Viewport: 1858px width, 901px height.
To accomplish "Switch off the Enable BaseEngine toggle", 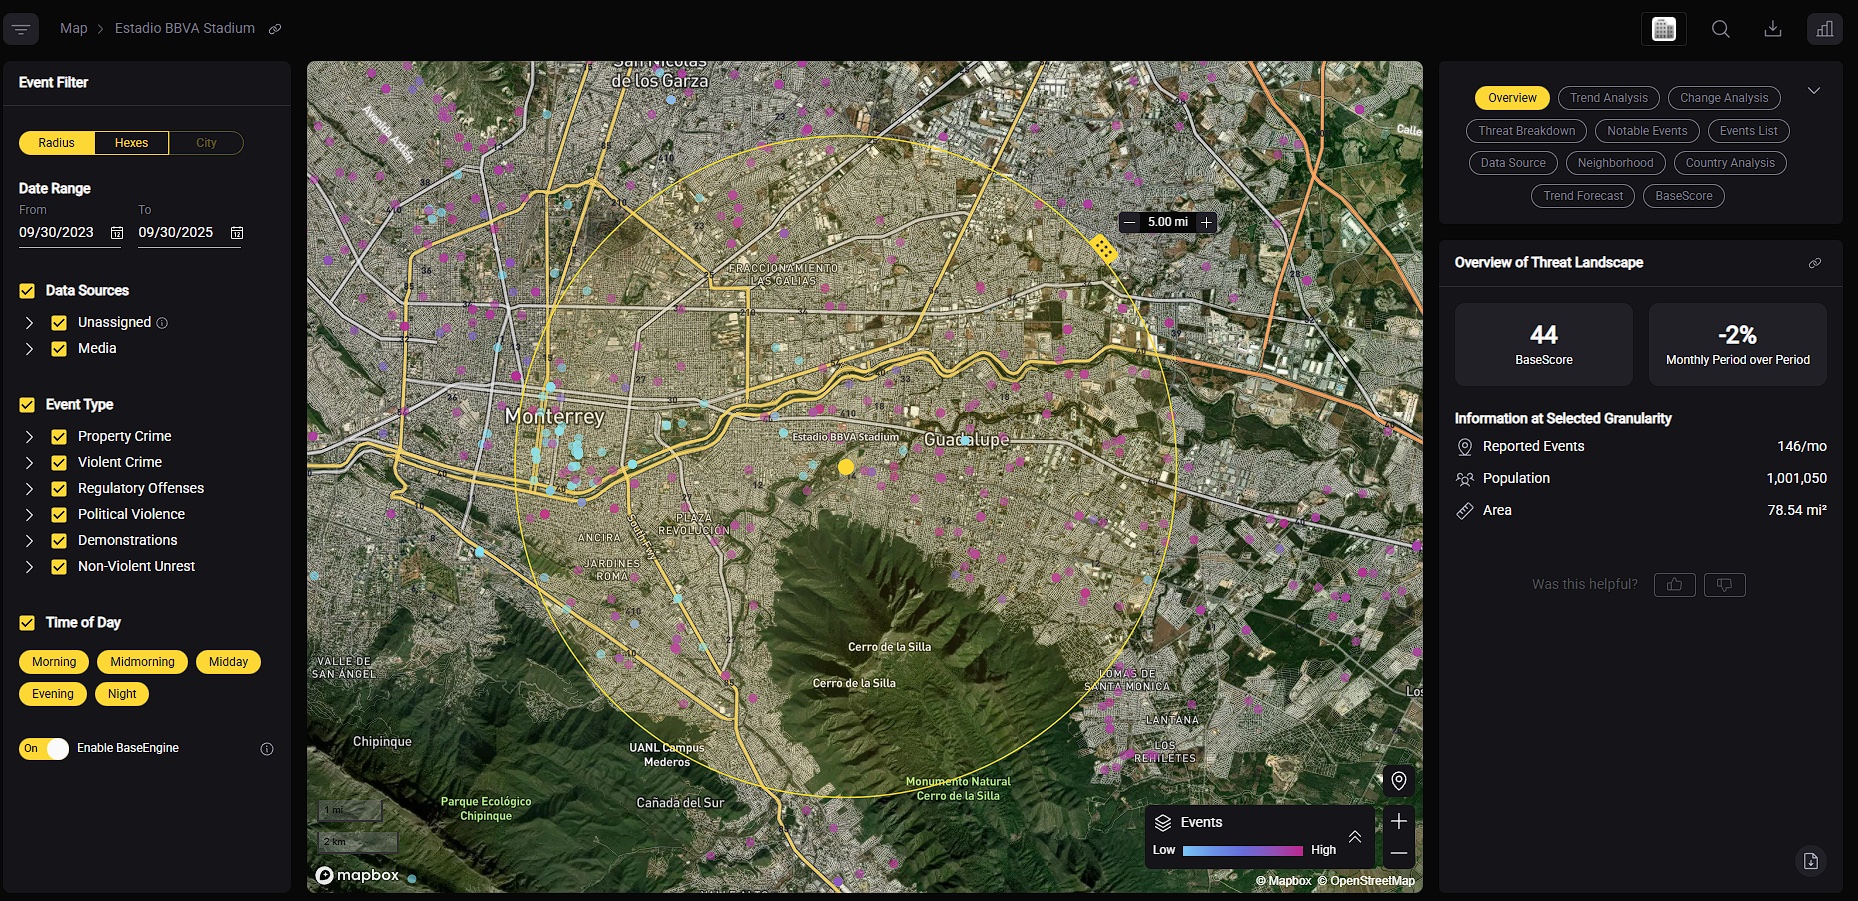I will (x=44, y=749).
